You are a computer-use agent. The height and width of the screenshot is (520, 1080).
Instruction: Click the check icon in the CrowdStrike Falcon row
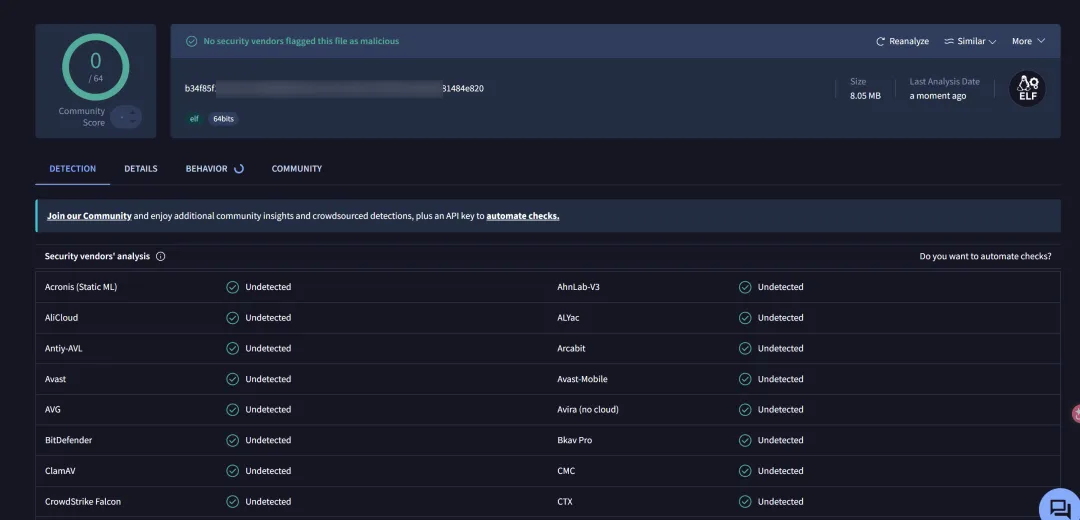(x=233, y=501)
